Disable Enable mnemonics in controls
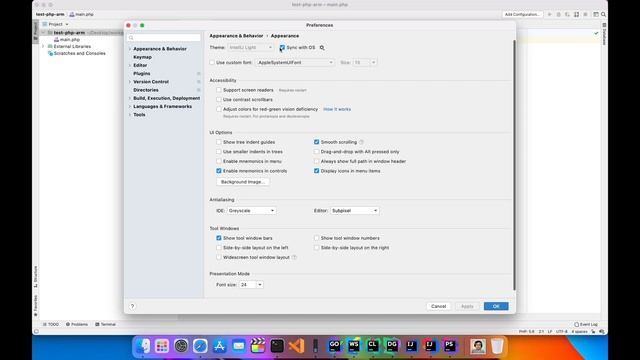 (x=219, y=171)
